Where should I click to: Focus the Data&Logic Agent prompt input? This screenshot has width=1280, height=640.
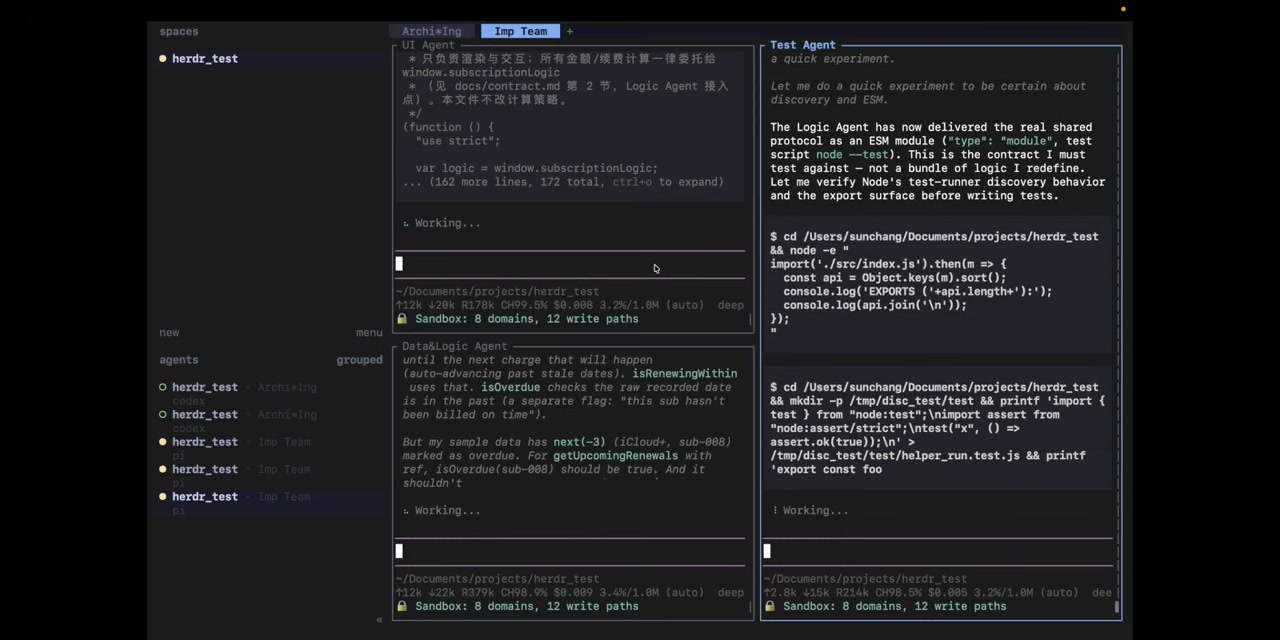[570, 551]
